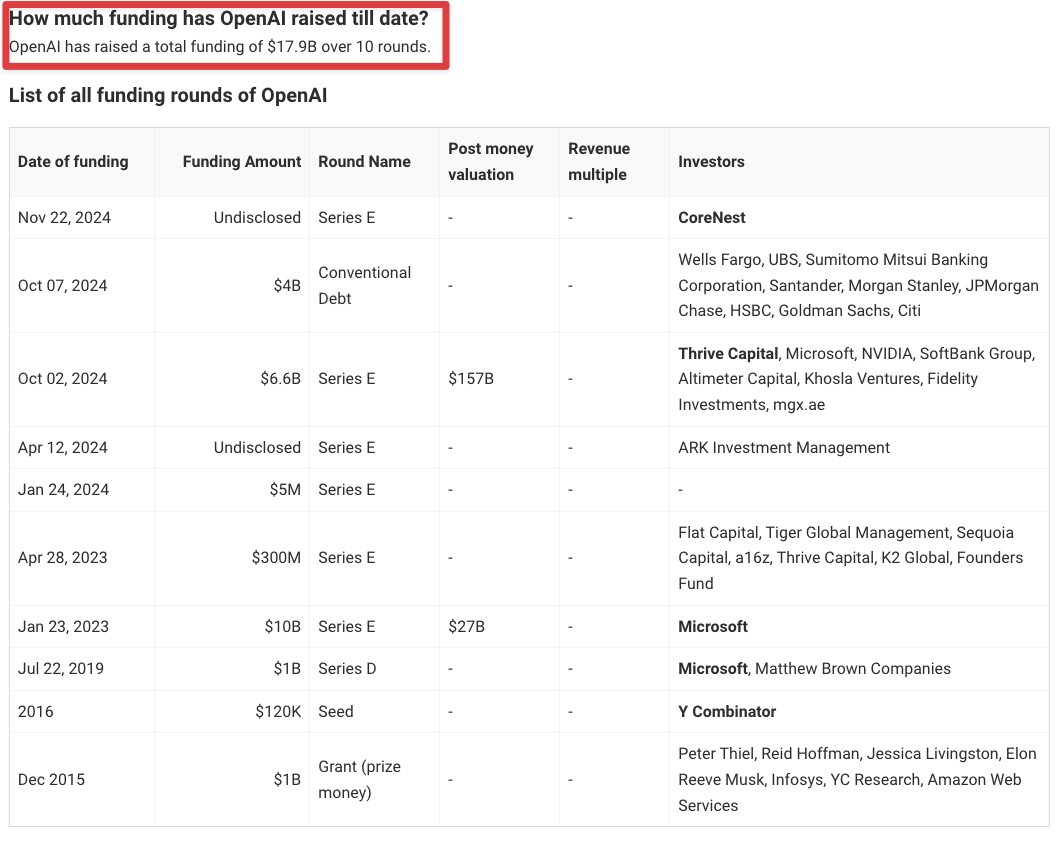Click the Peter Thiel, Reid Hoffman investors cell
The width and height of the screenshot is (1061, 848).
click(x=857, y=780)
